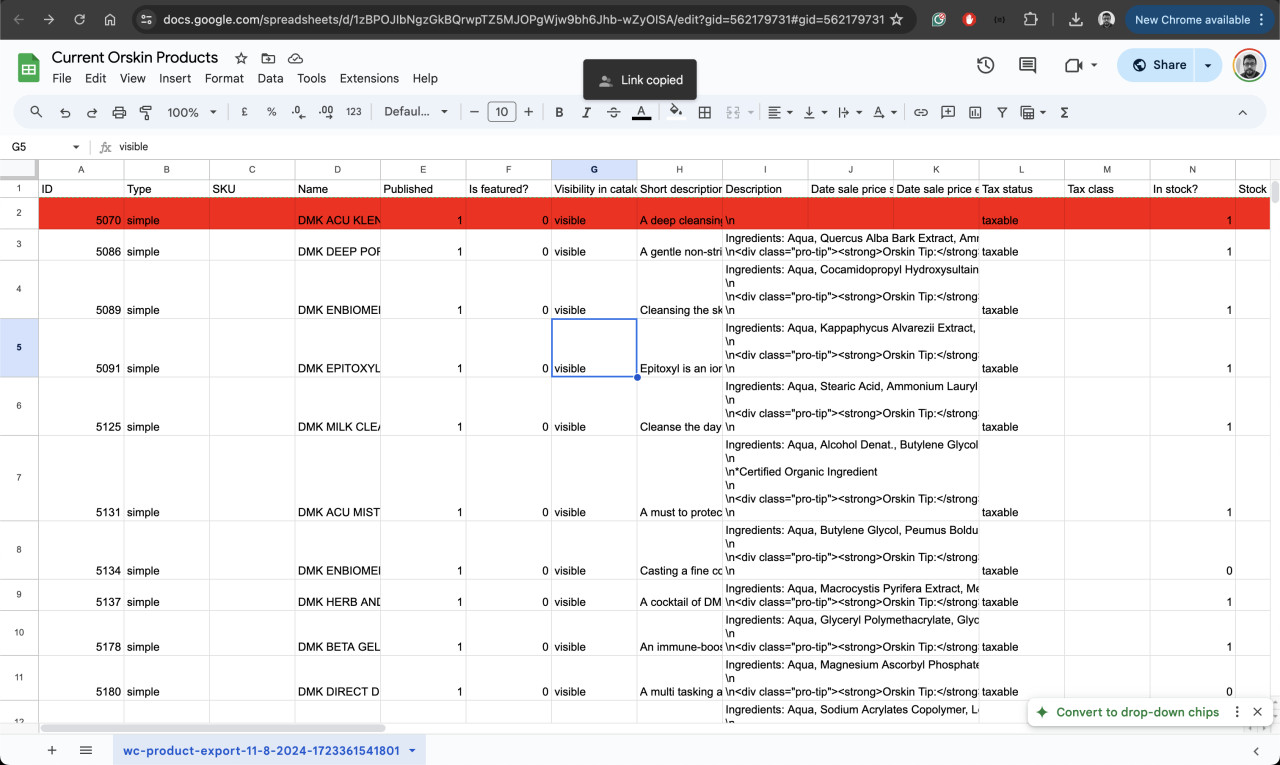Dismiss the drop-down chips suggestion
This screenshot has width=1280, height=765.
(x=1258, y=712)
